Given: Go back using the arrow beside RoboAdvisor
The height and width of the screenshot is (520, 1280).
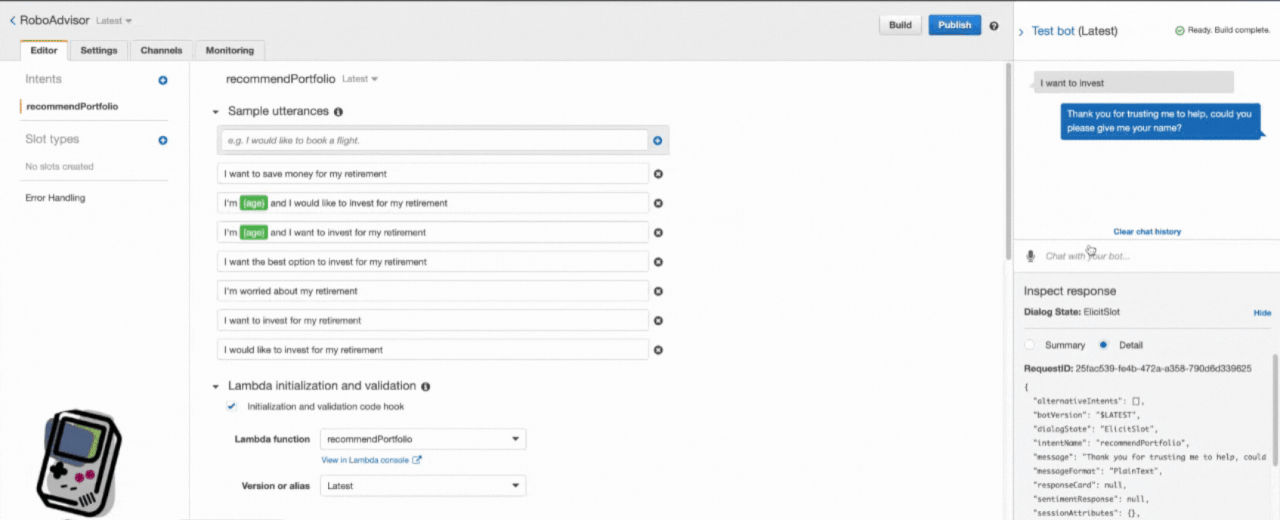Looking at the screenshot, I should pyautogui.click(x=12, y=20).
